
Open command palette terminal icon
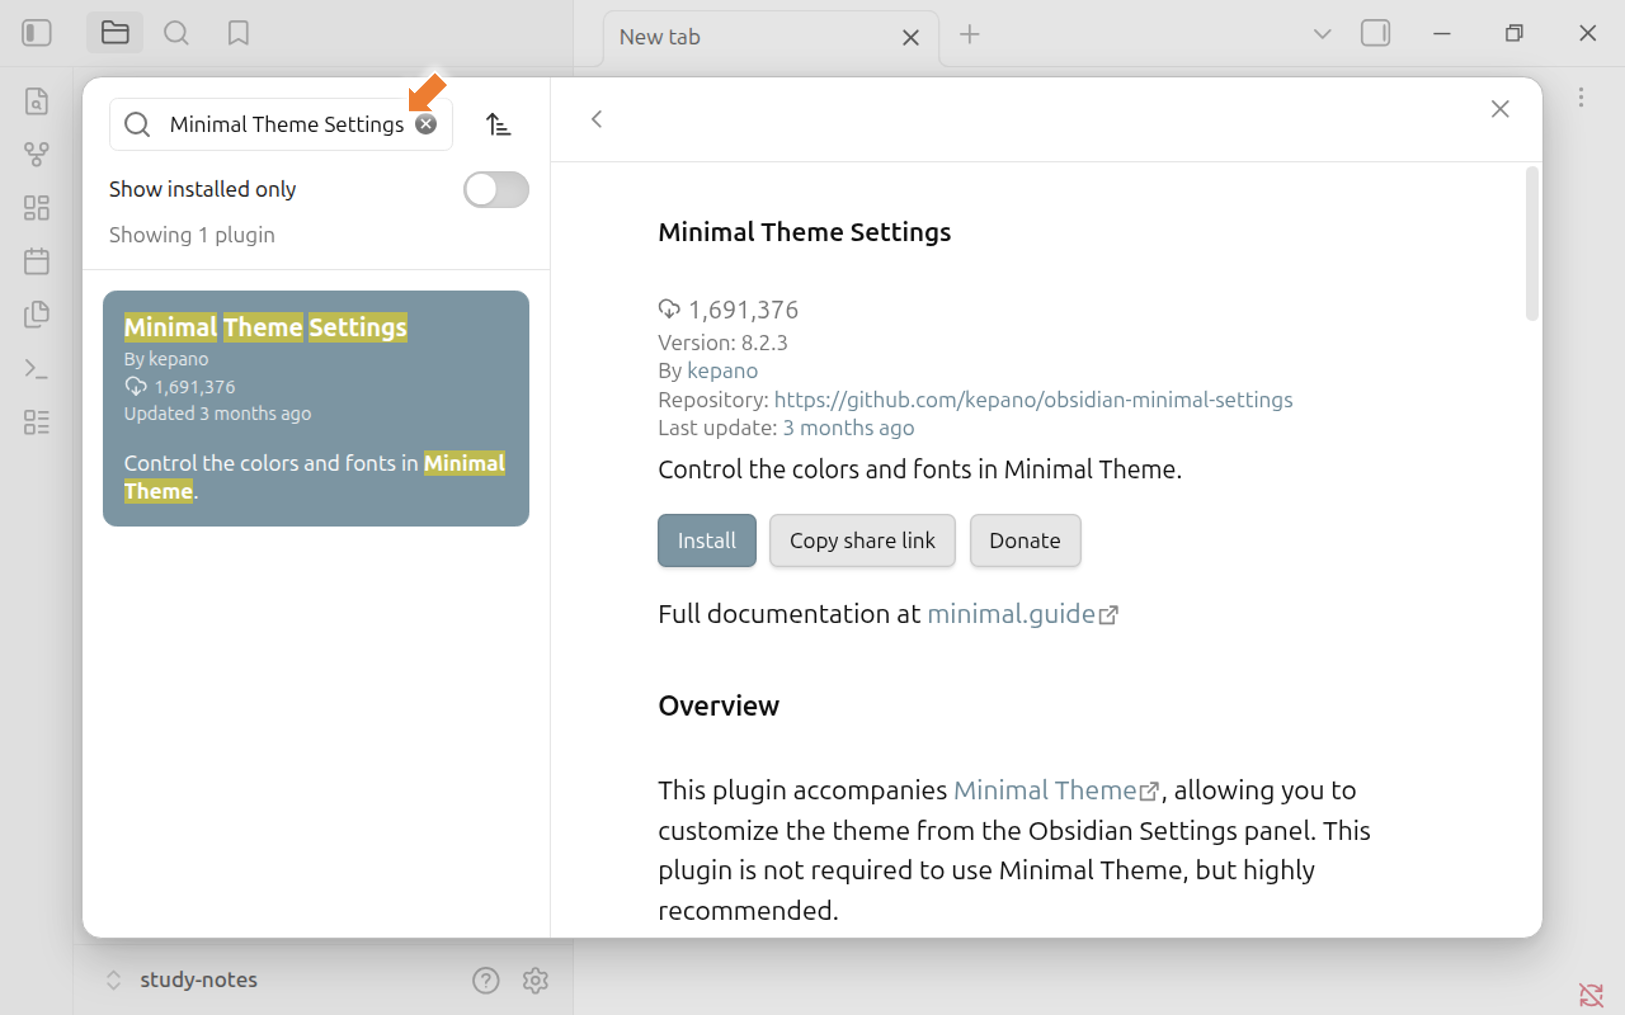pos(37,369)
